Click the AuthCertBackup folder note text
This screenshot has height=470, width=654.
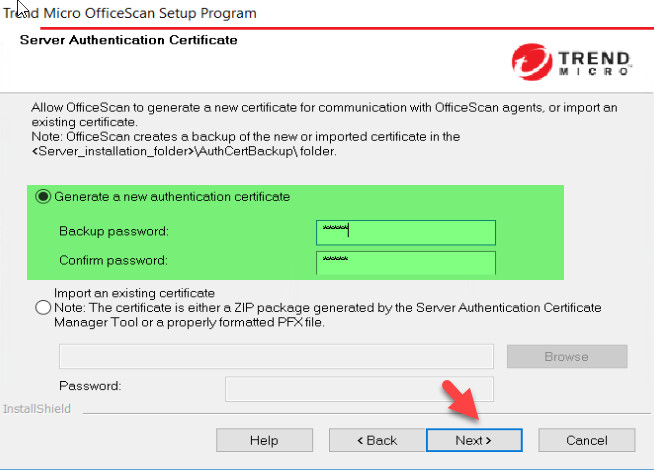pyautogui.click(x=246, y=144)
